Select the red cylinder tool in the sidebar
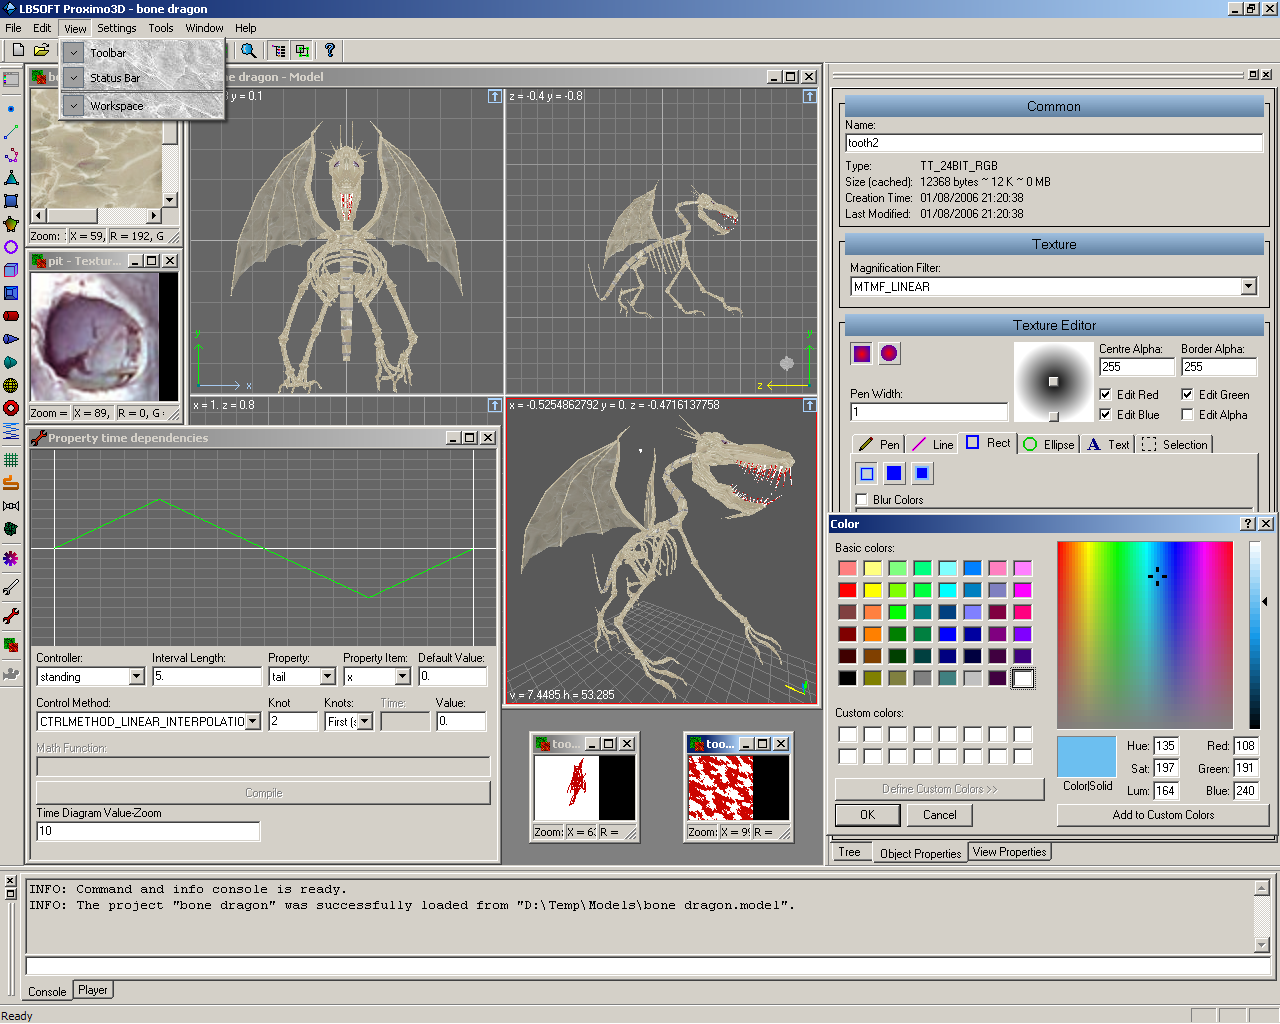Image resolution: width=1280 pixels, height=1024 pixels. point(11,316)
